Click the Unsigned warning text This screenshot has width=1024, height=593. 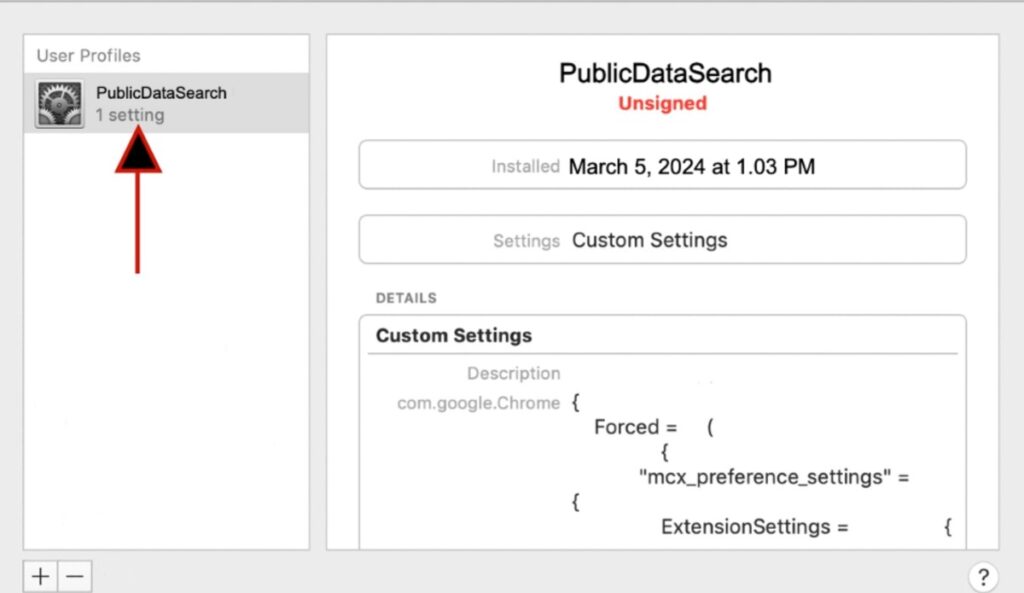click(662, 102)
